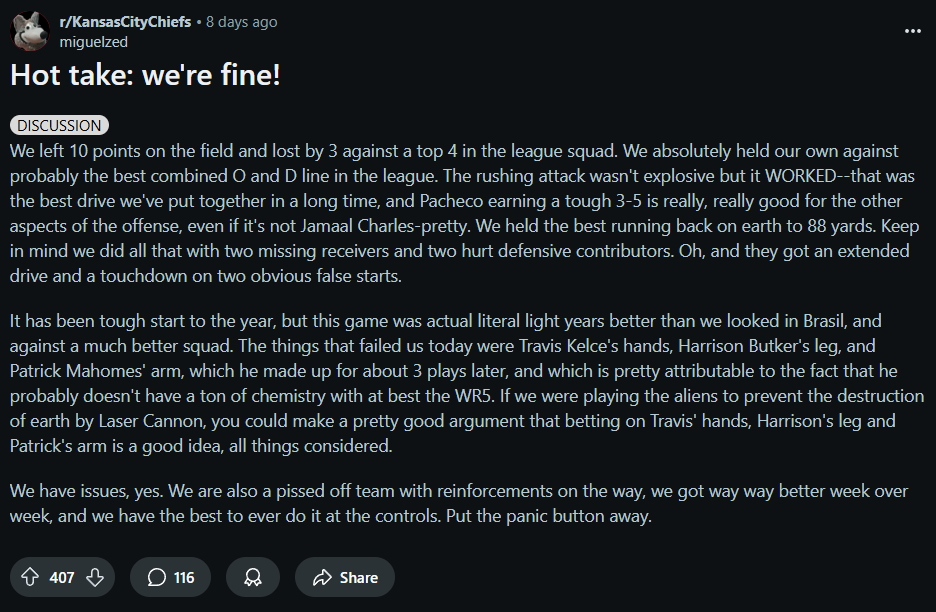
Task: Open the post title 'Hot take: we're fine!'
Action: [145, 75]
